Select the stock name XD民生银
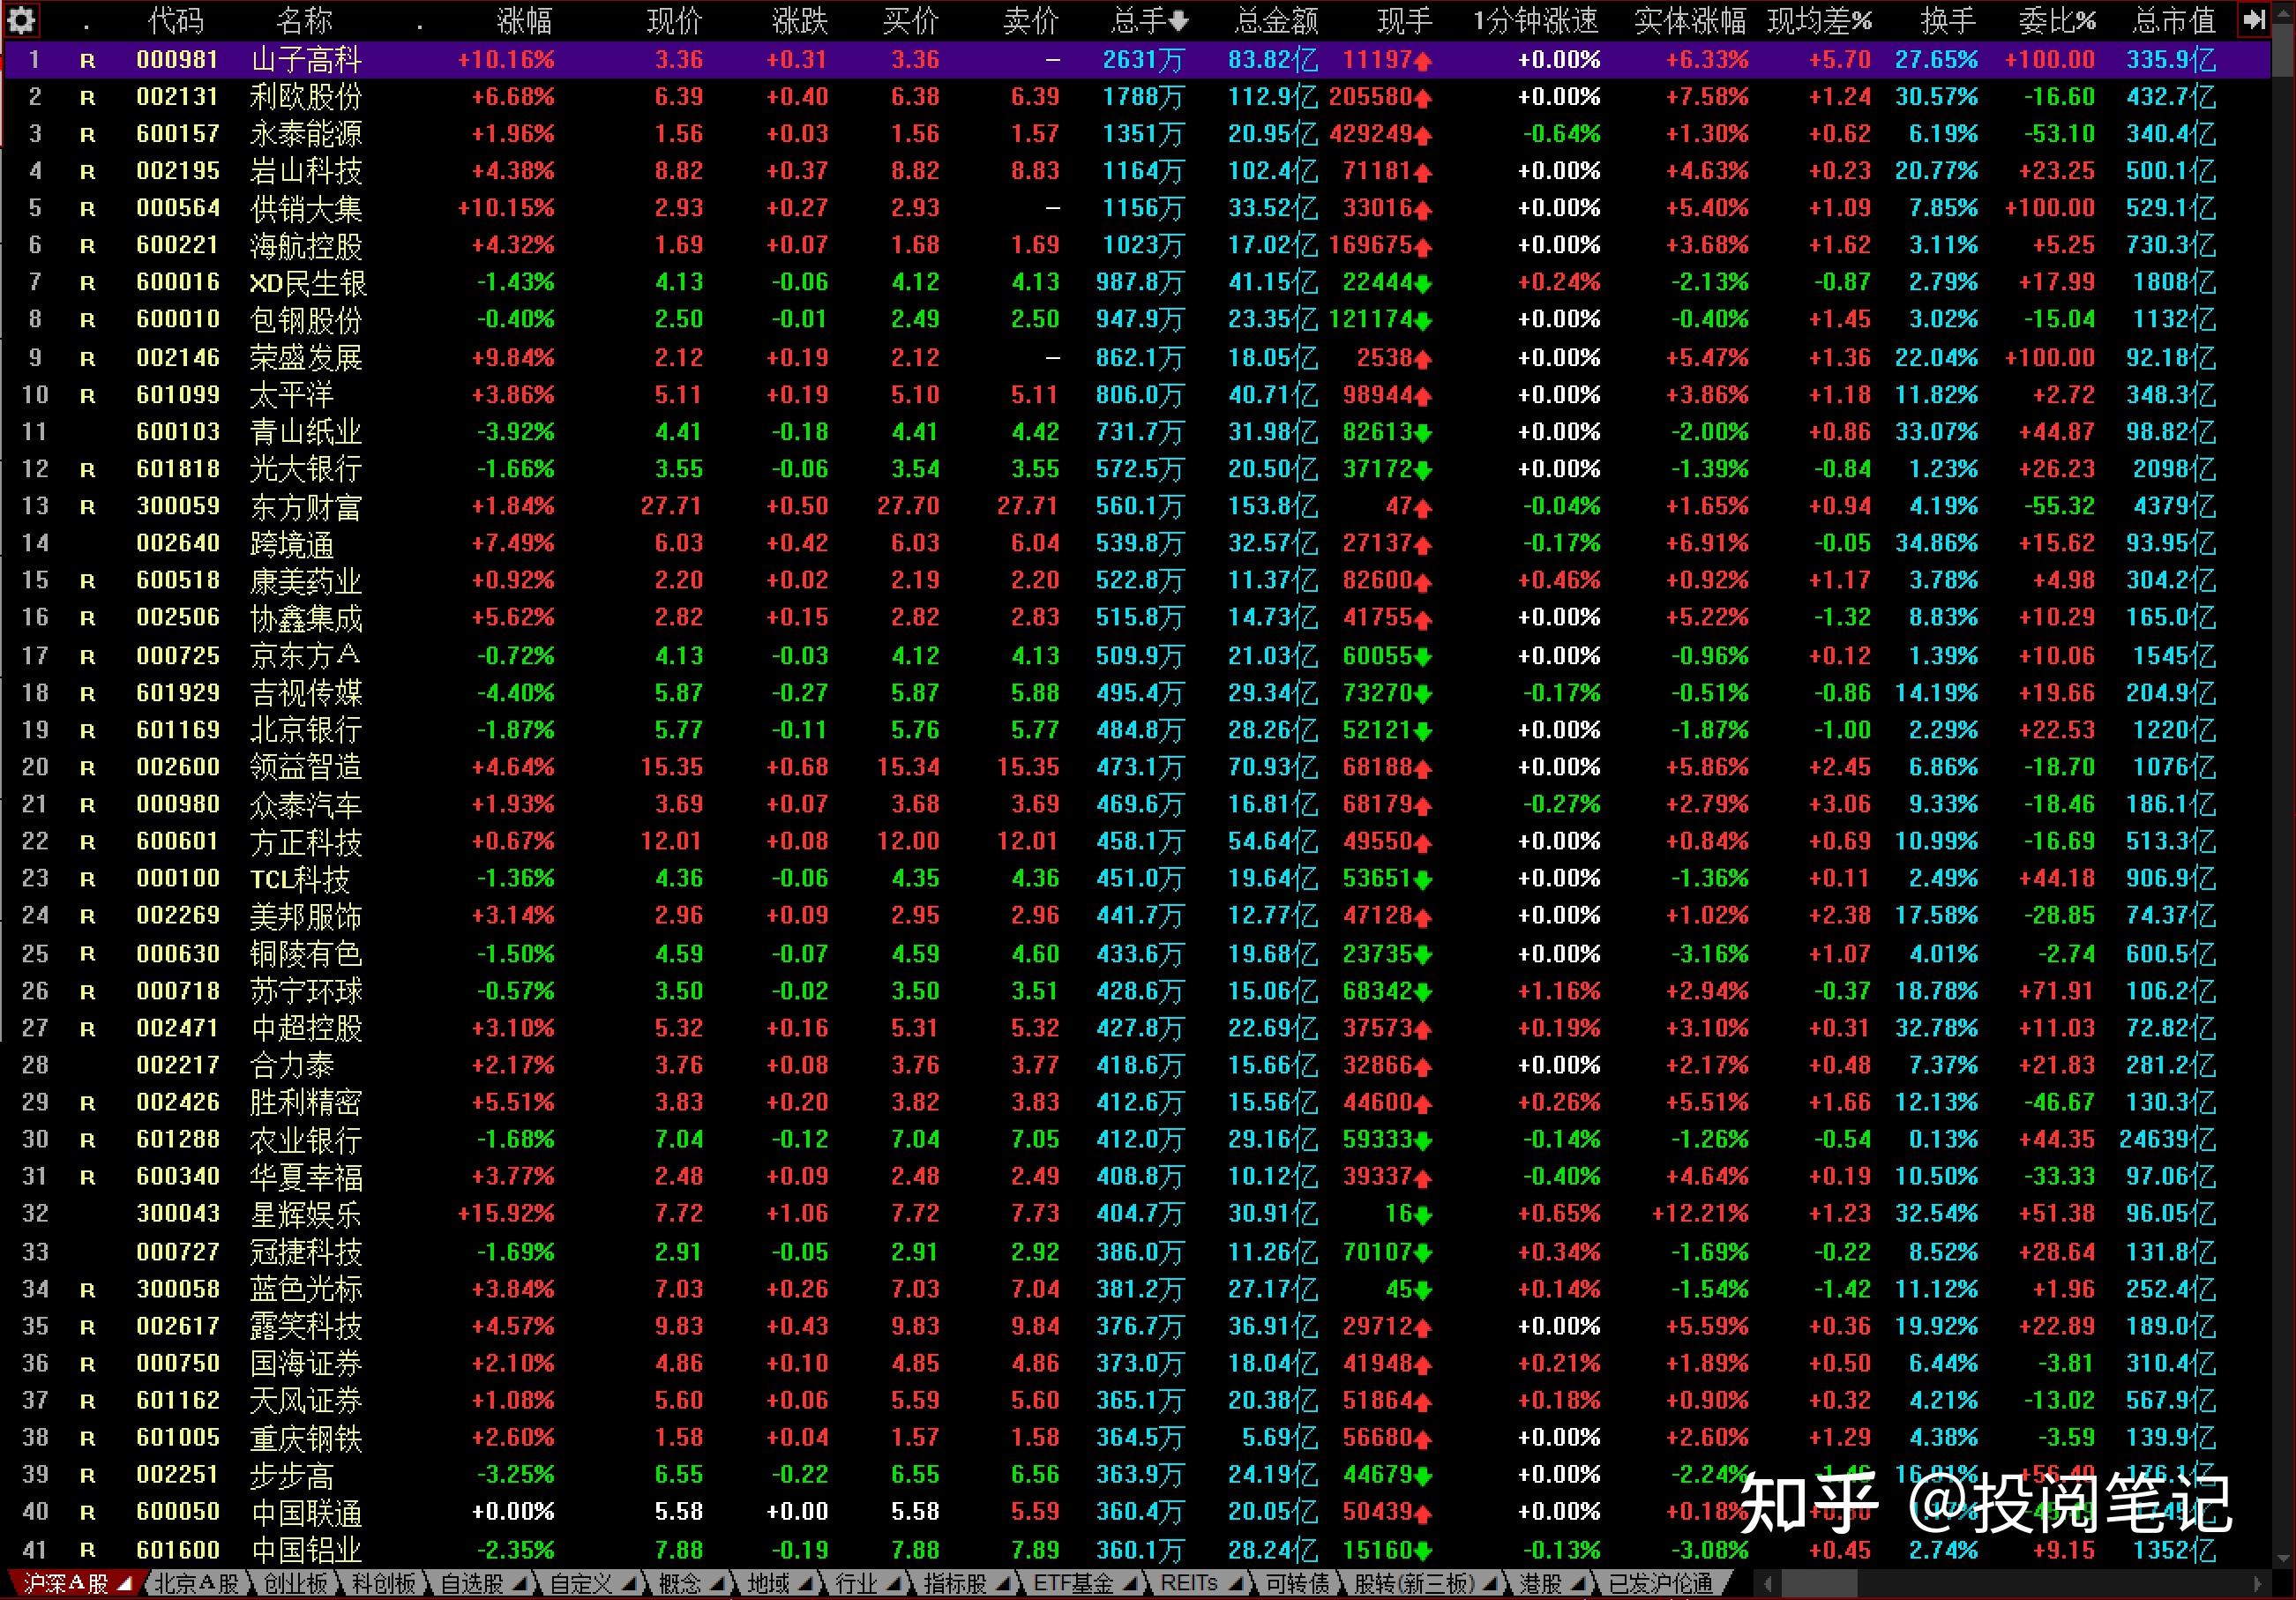Viewport: 2296px width, 1600px height. (308, 284)
